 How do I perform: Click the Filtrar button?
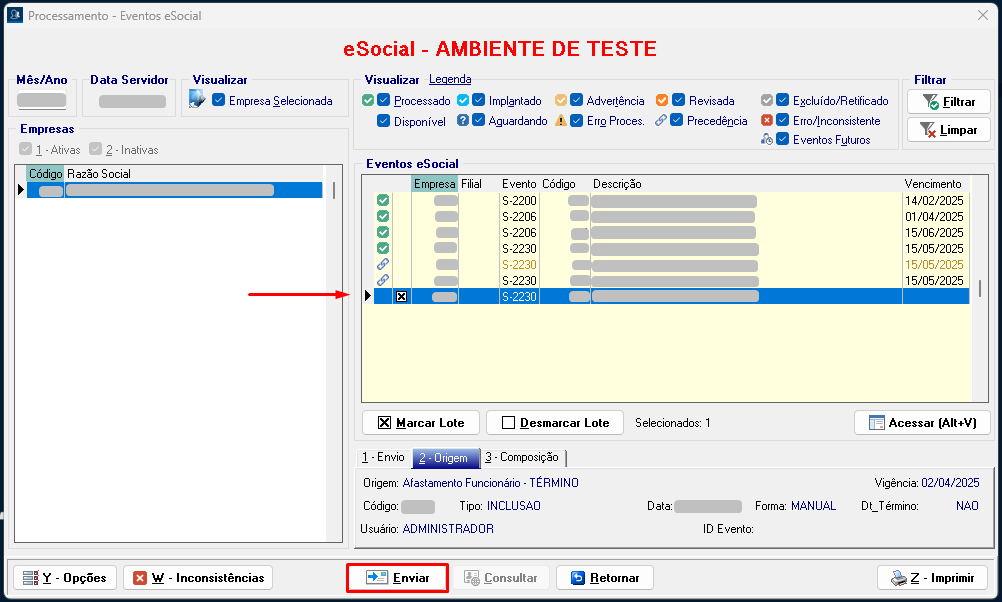948,102
